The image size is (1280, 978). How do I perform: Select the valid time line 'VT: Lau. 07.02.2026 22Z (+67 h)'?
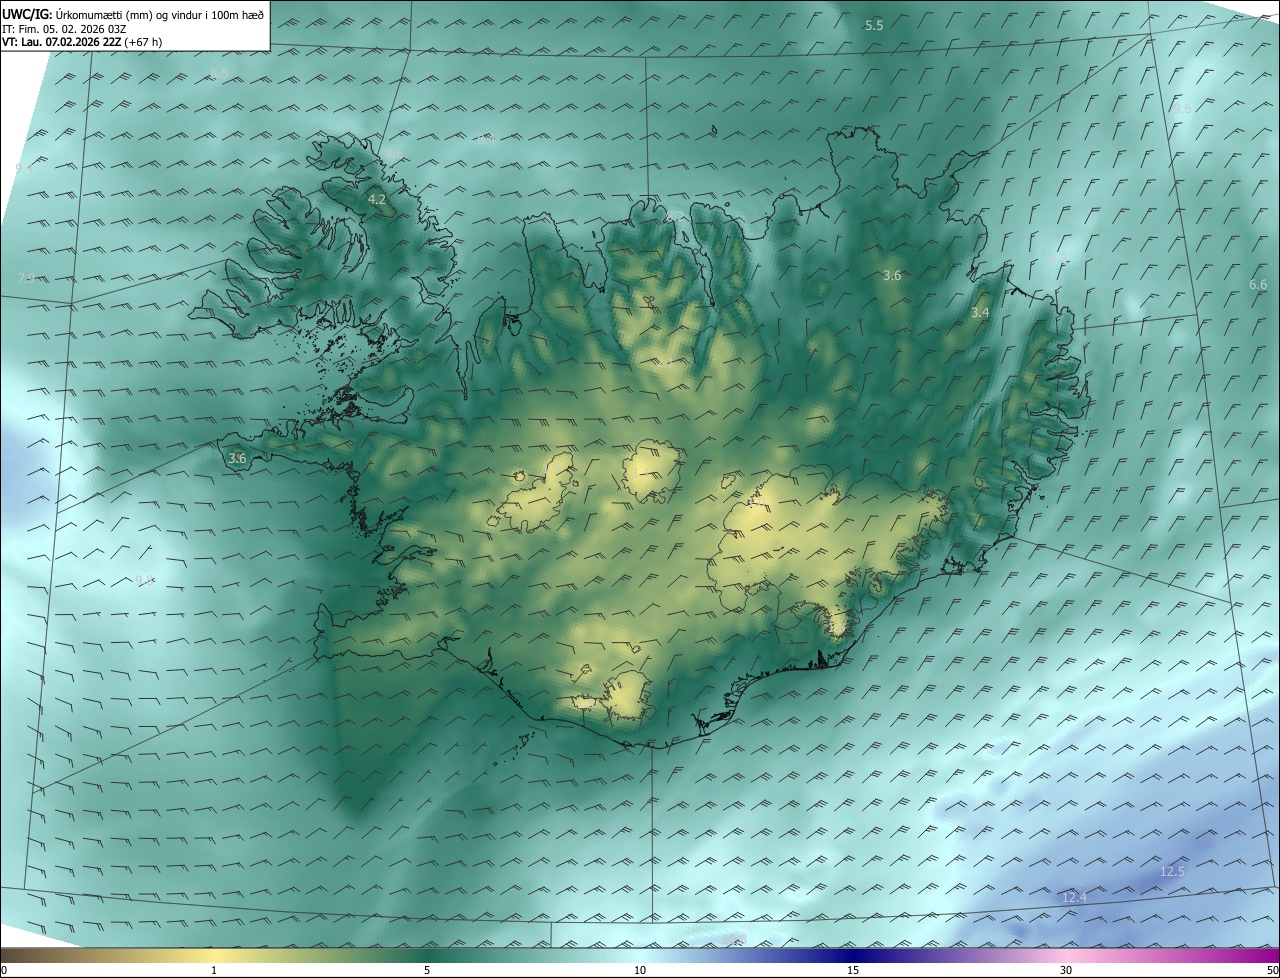point(82,42)
